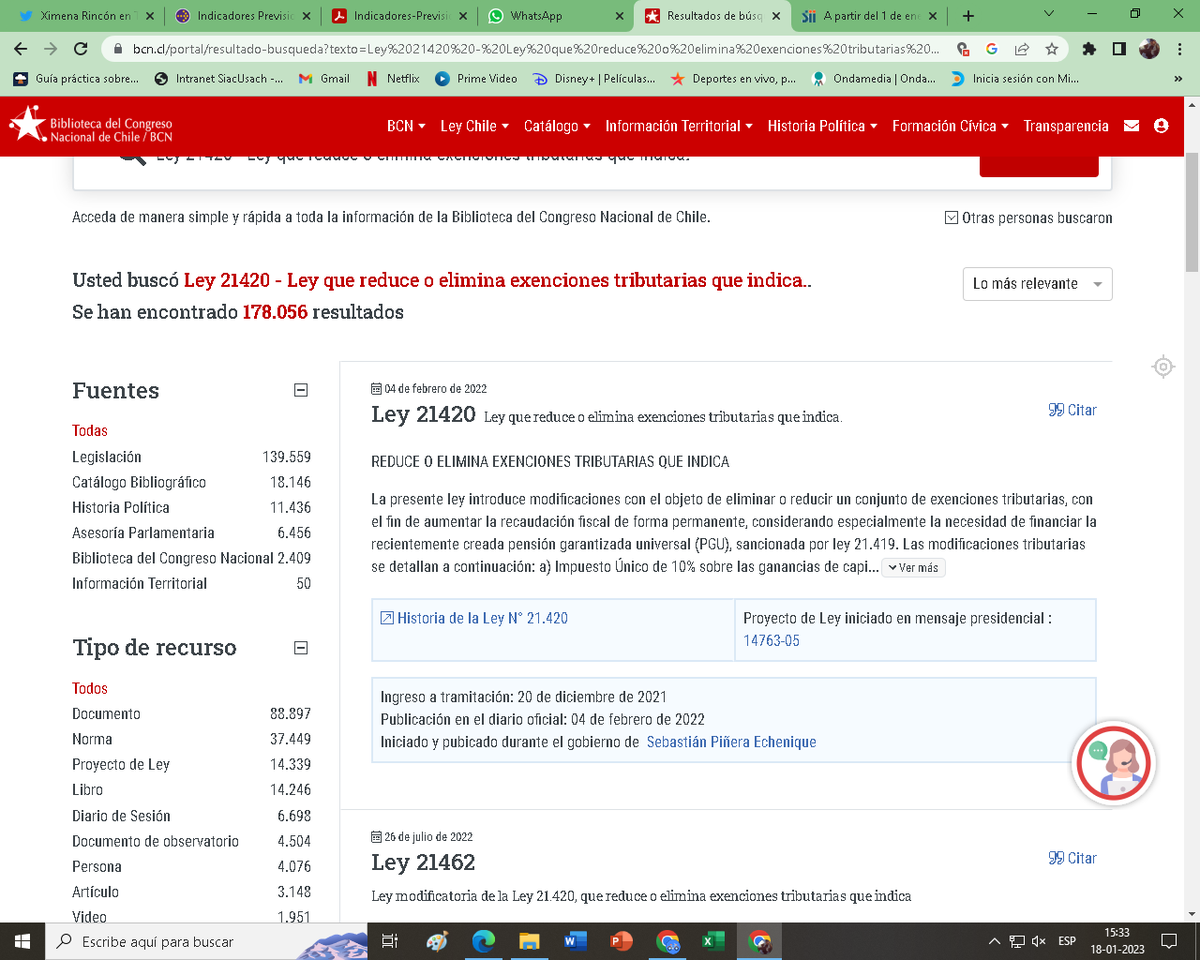Open project link 14763-05
The image size is (1200, 960).
click(x=771, y=641)
